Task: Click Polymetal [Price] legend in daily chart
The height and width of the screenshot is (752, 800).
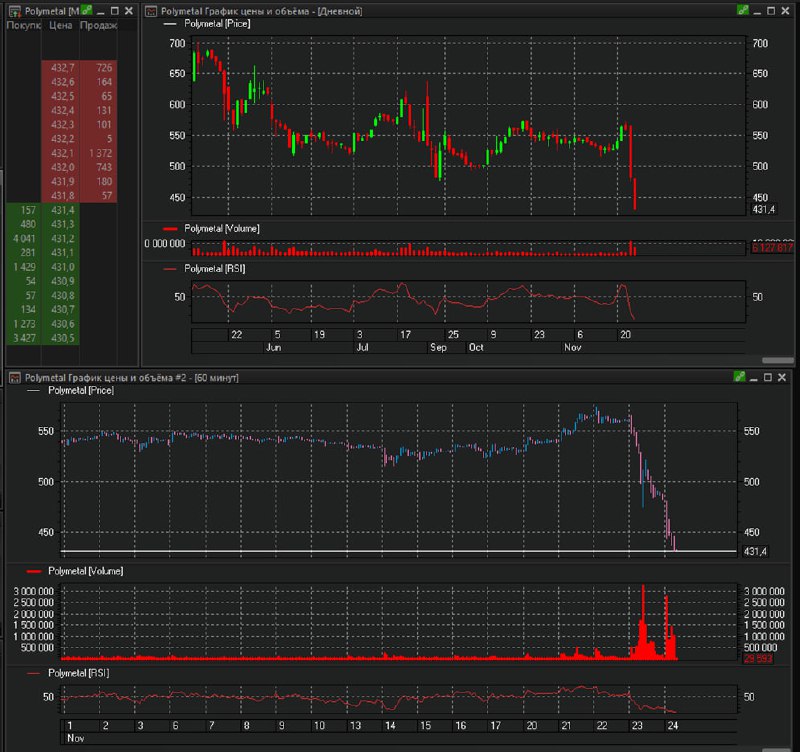Action: point(217,23)
